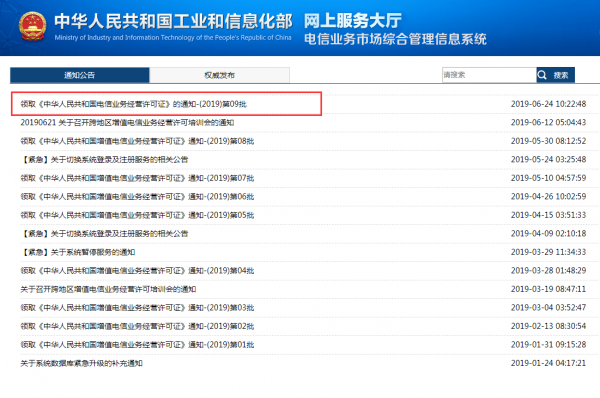Switch to the 权威发布 tab
This screenshot has width=600, height=398.
coord(219,75)
